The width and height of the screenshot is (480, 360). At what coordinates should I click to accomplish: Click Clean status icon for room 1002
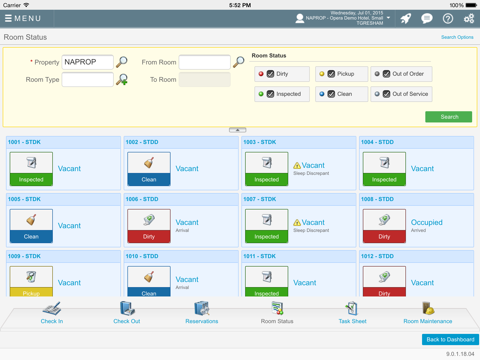click(149, 169)
